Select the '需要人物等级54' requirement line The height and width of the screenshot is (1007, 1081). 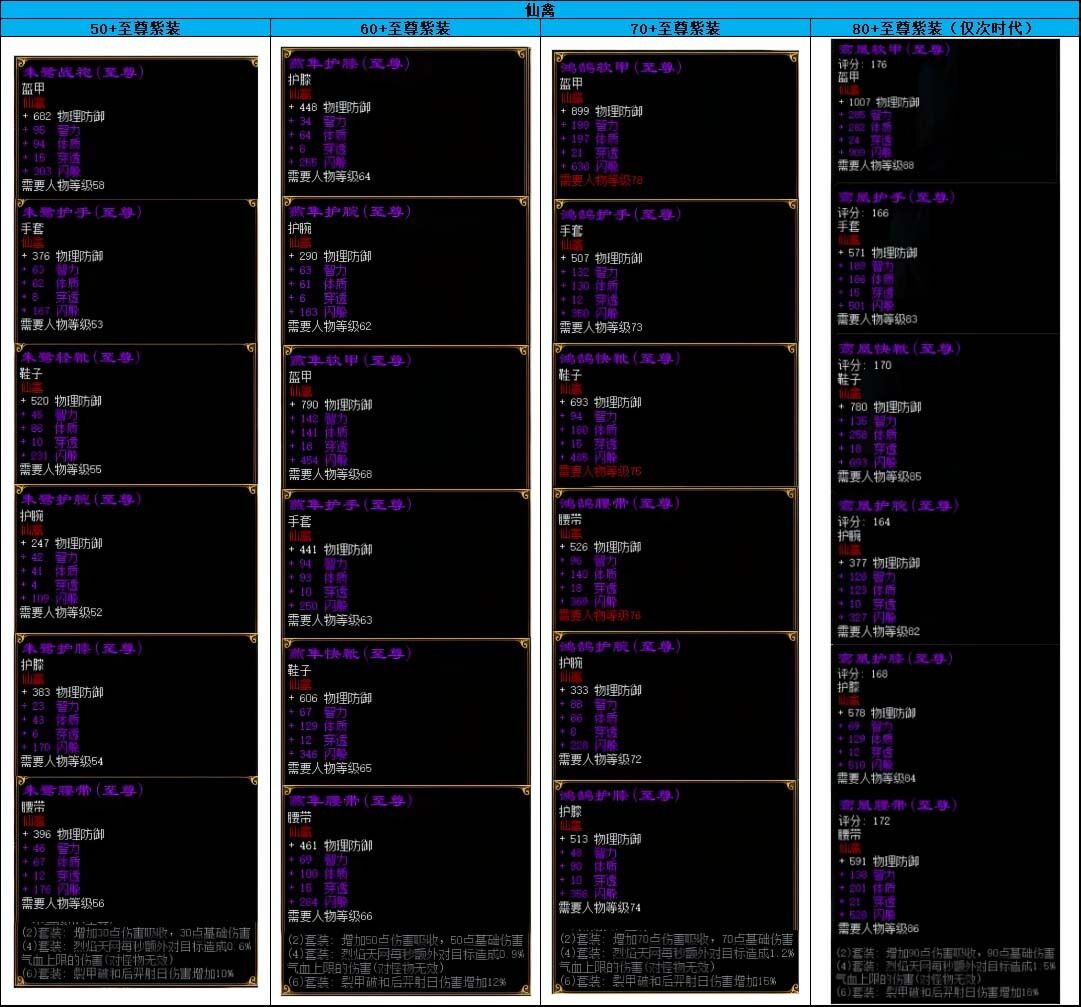pos(62,761)
